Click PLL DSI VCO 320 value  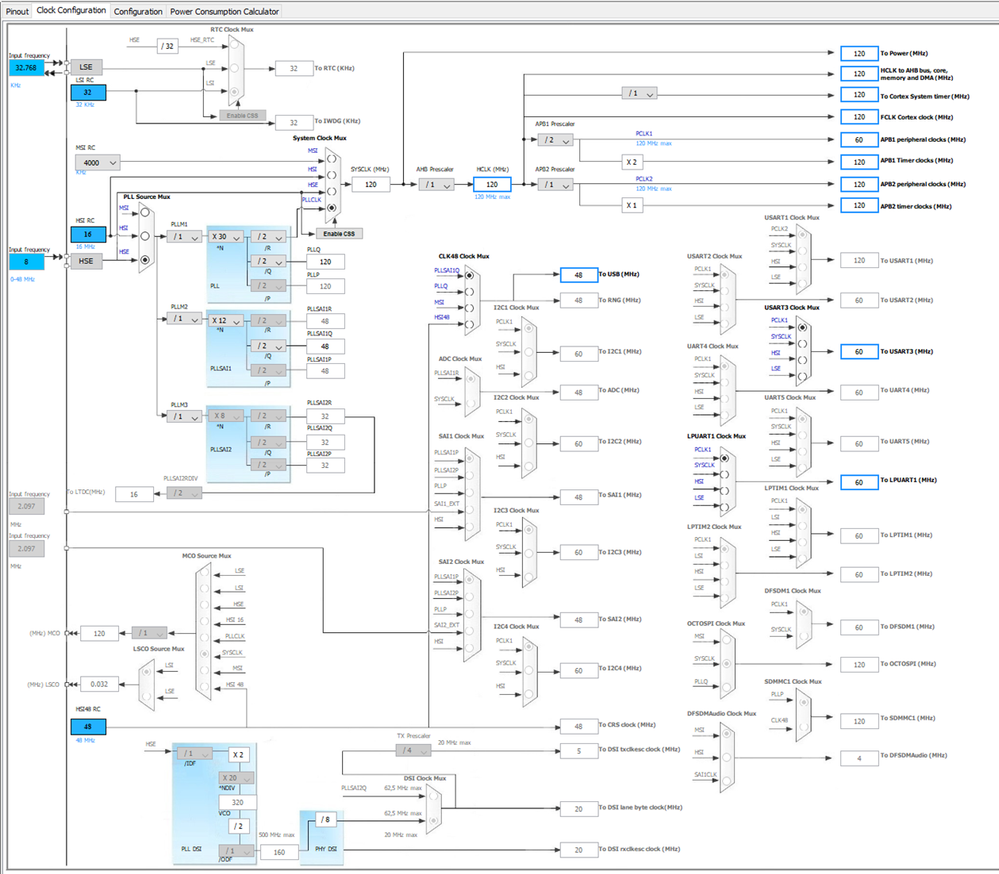238,802
